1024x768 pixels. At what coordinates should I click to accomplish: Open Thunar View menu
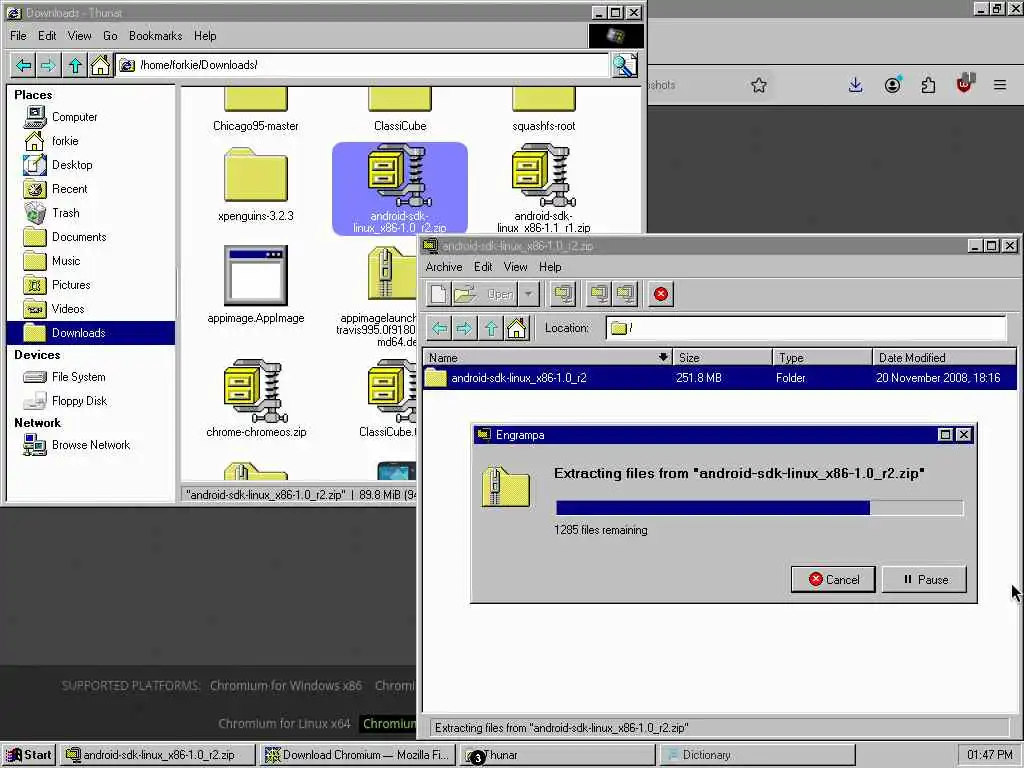click(79, 36)
